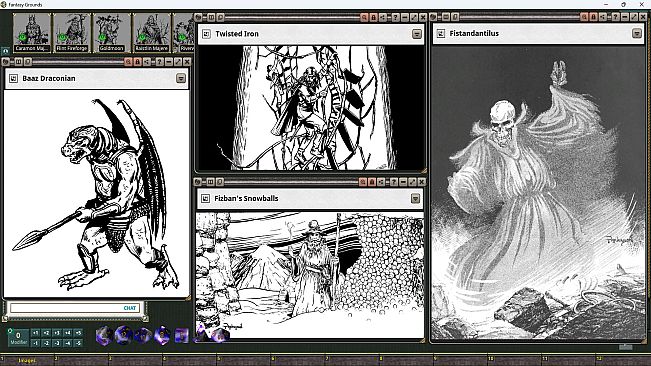Click the +3 modifier button

(x=57, y=333)
